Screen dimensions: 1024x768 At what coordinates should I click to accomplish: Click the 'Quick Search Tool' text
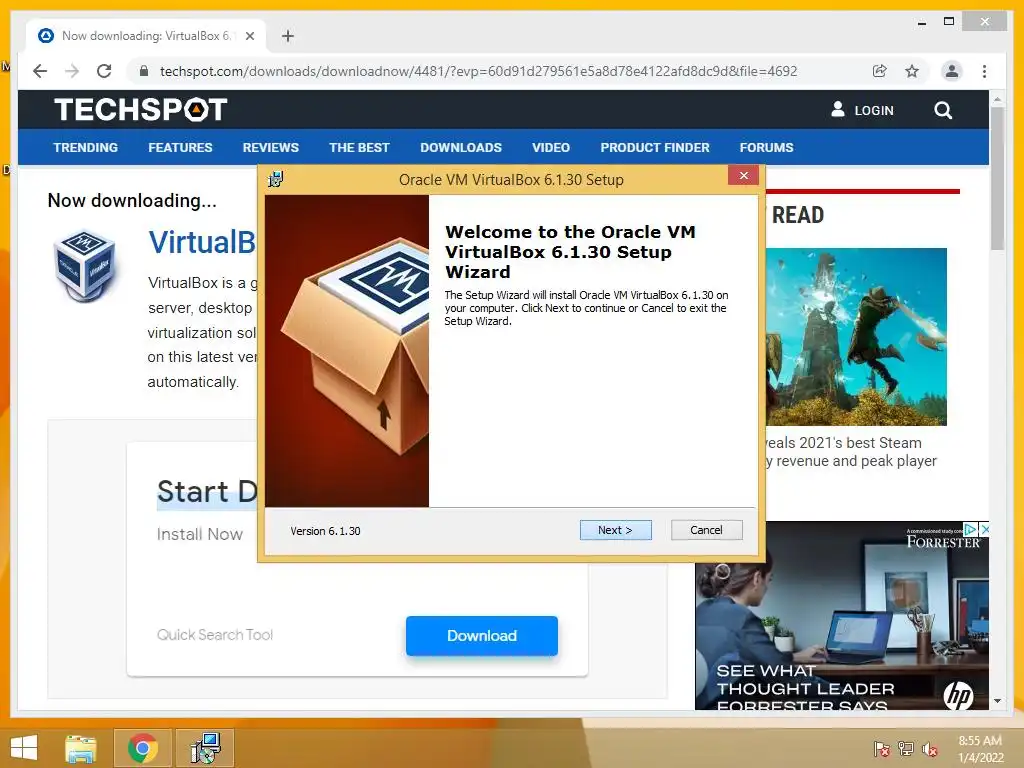coord(215,635)
